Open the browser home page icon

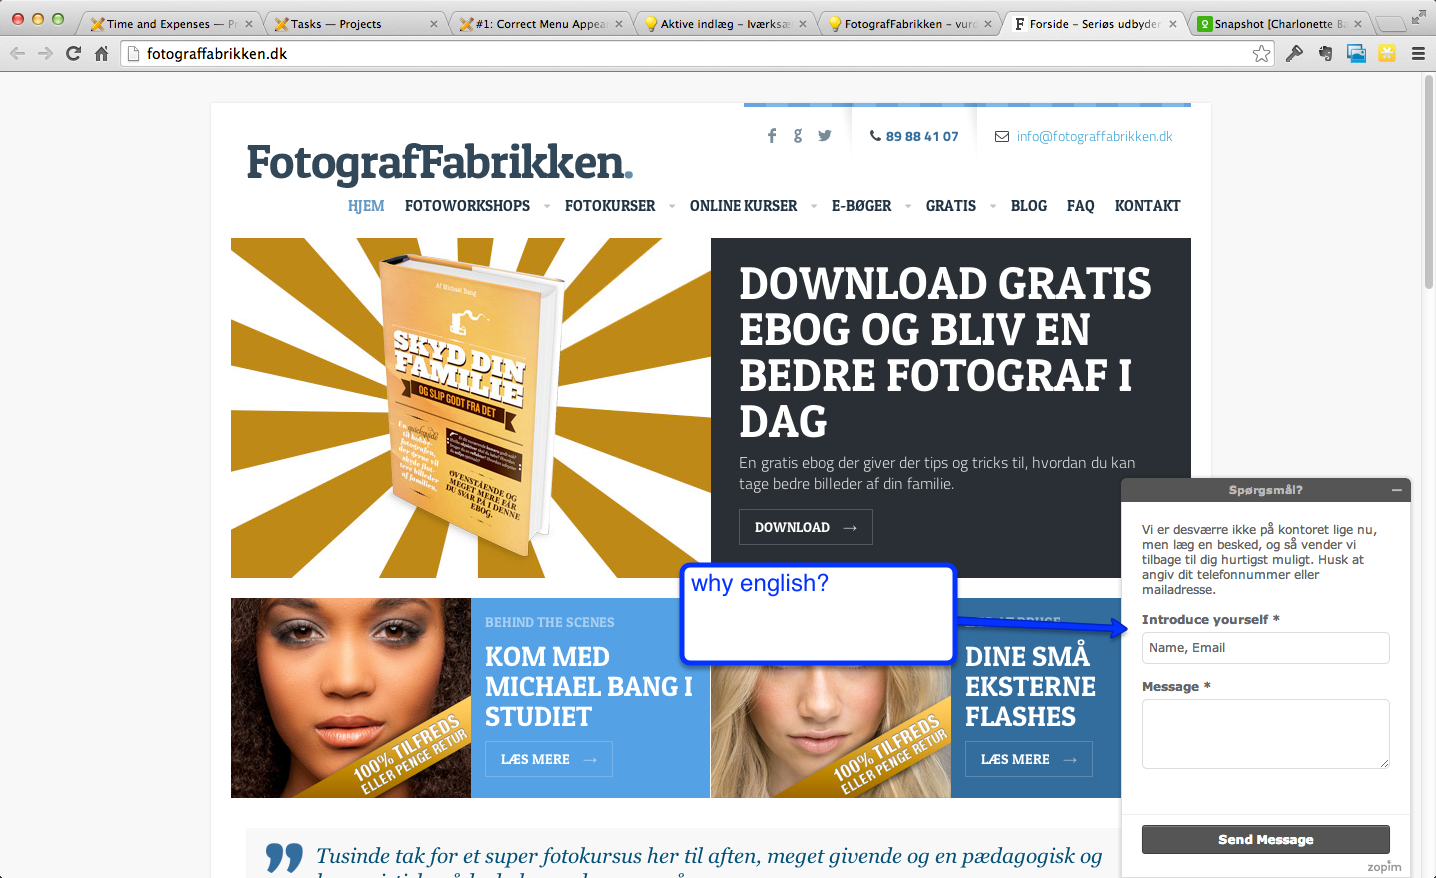coord(101,54)
